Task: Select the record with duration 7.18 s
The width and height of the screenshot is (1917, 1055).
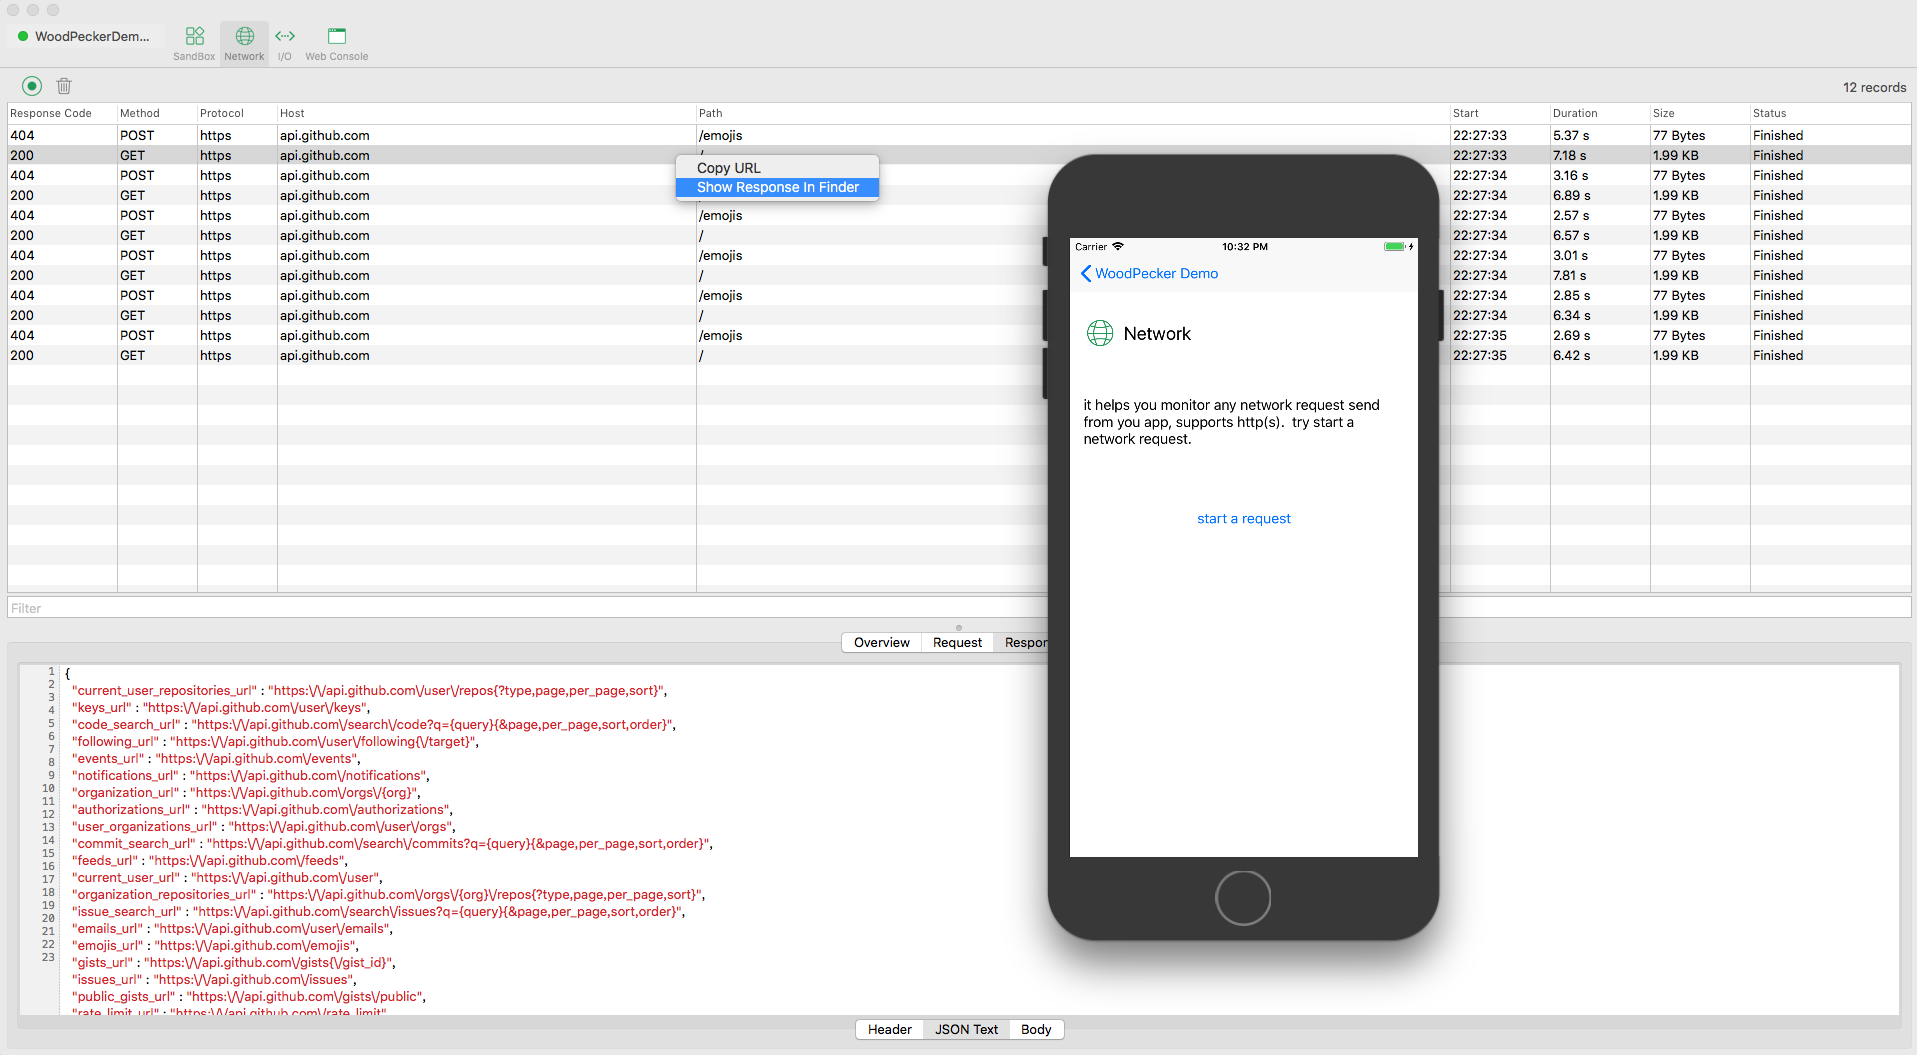Action: tap(959, 155)
